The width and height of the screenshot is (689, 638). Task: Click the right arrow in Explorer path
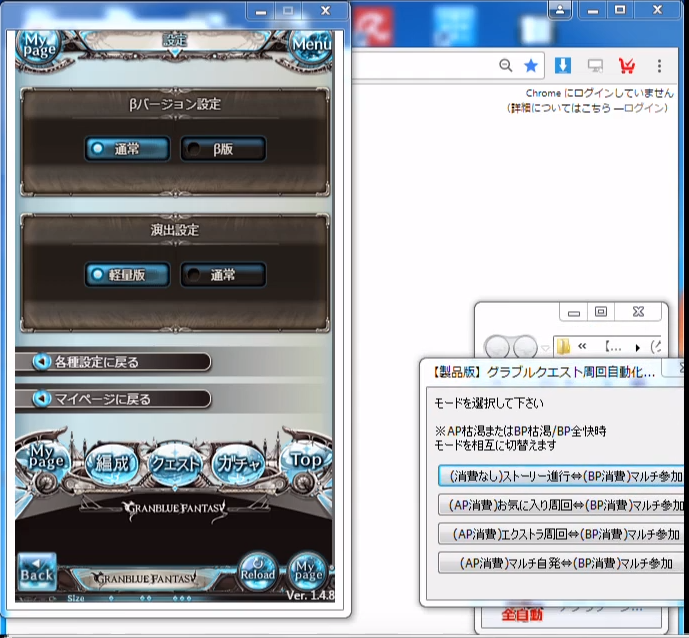click(x=638, y=348)
